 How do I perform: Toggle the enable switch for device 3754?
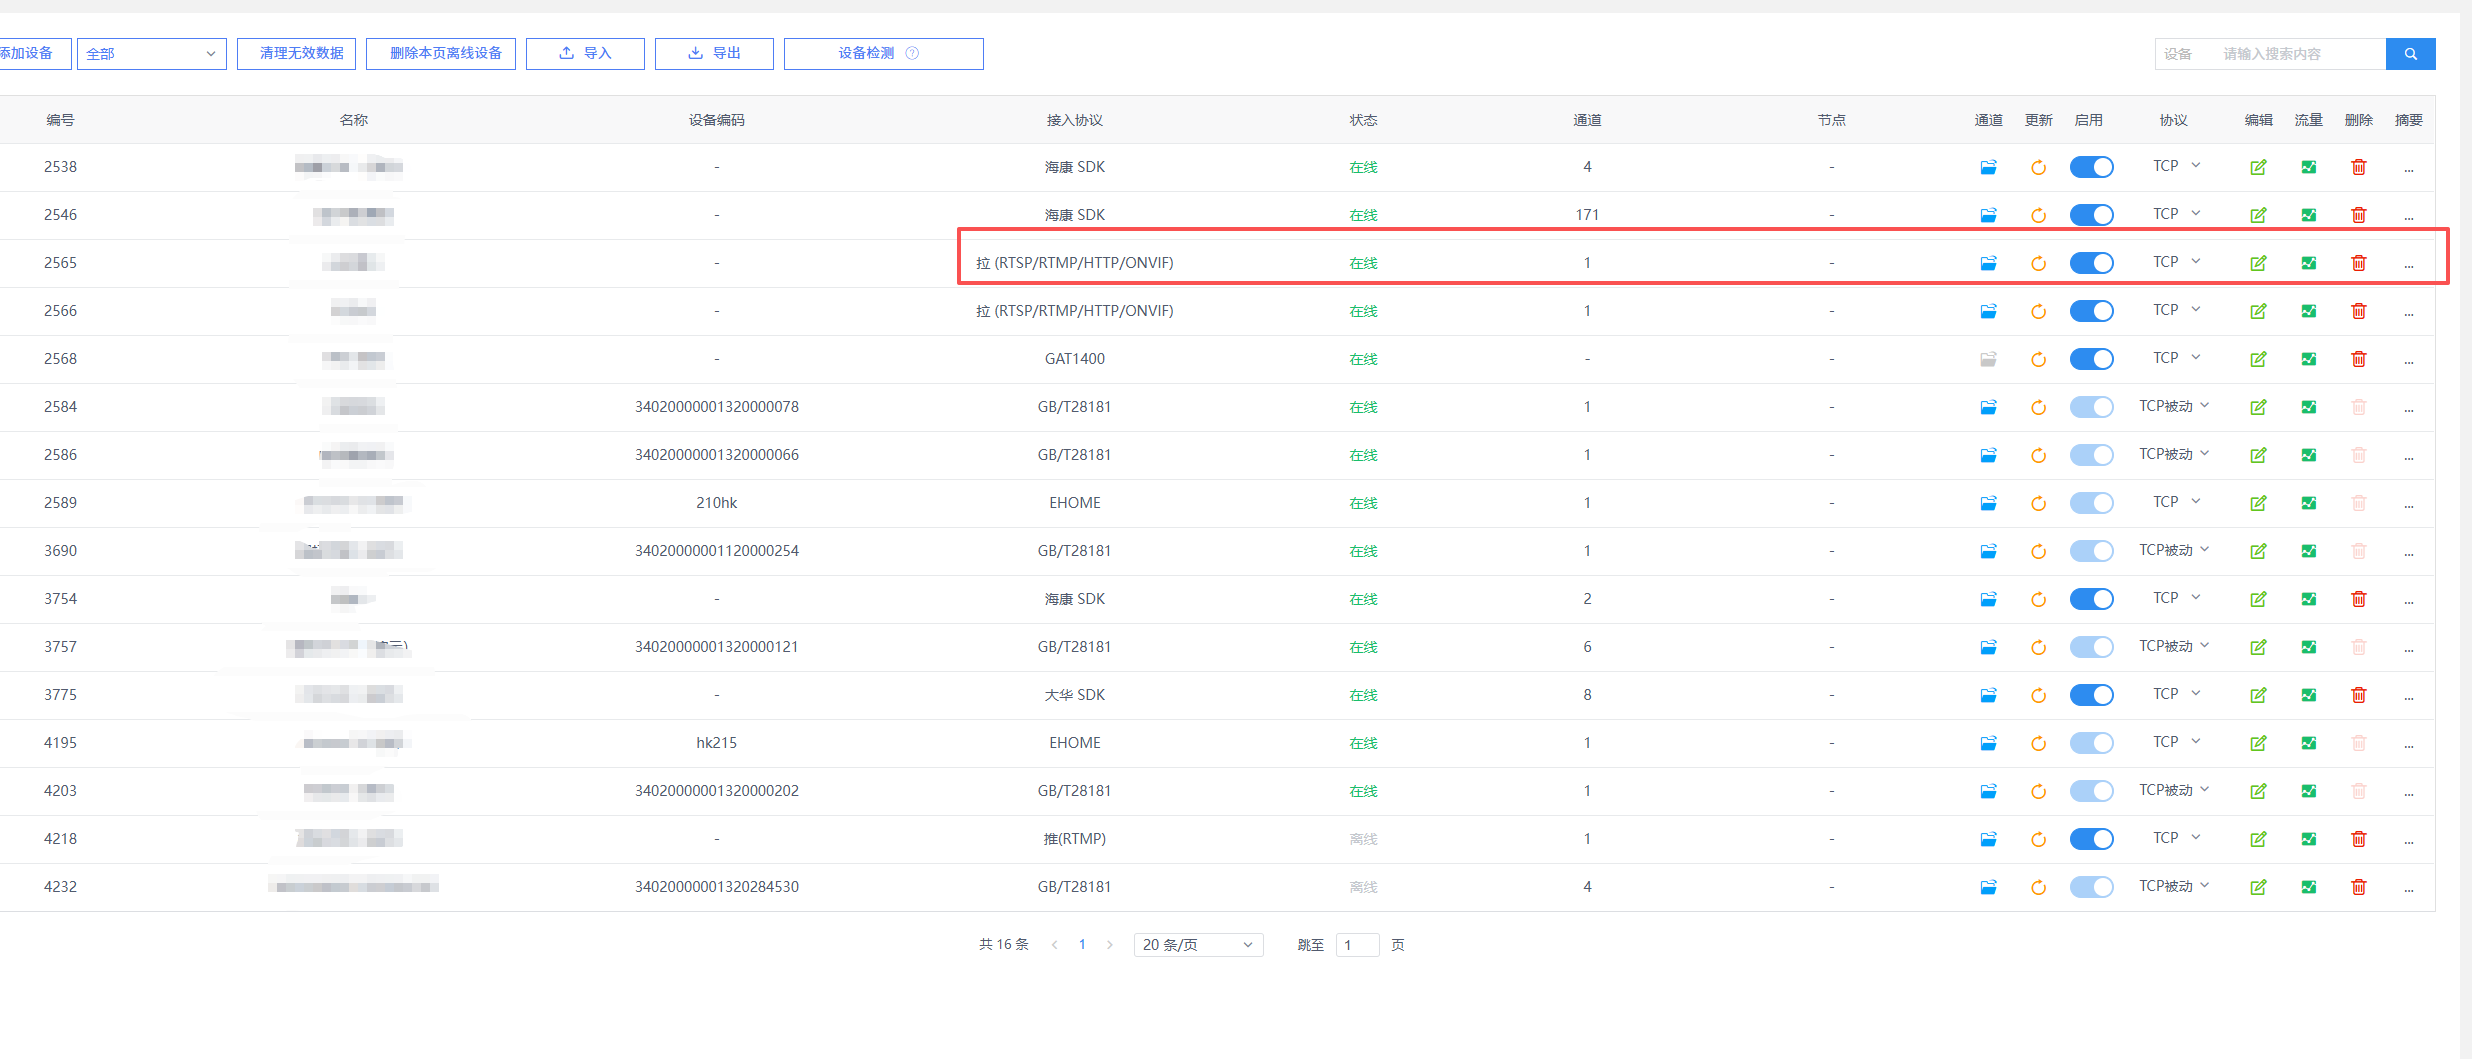click(x=2091, y=599)
